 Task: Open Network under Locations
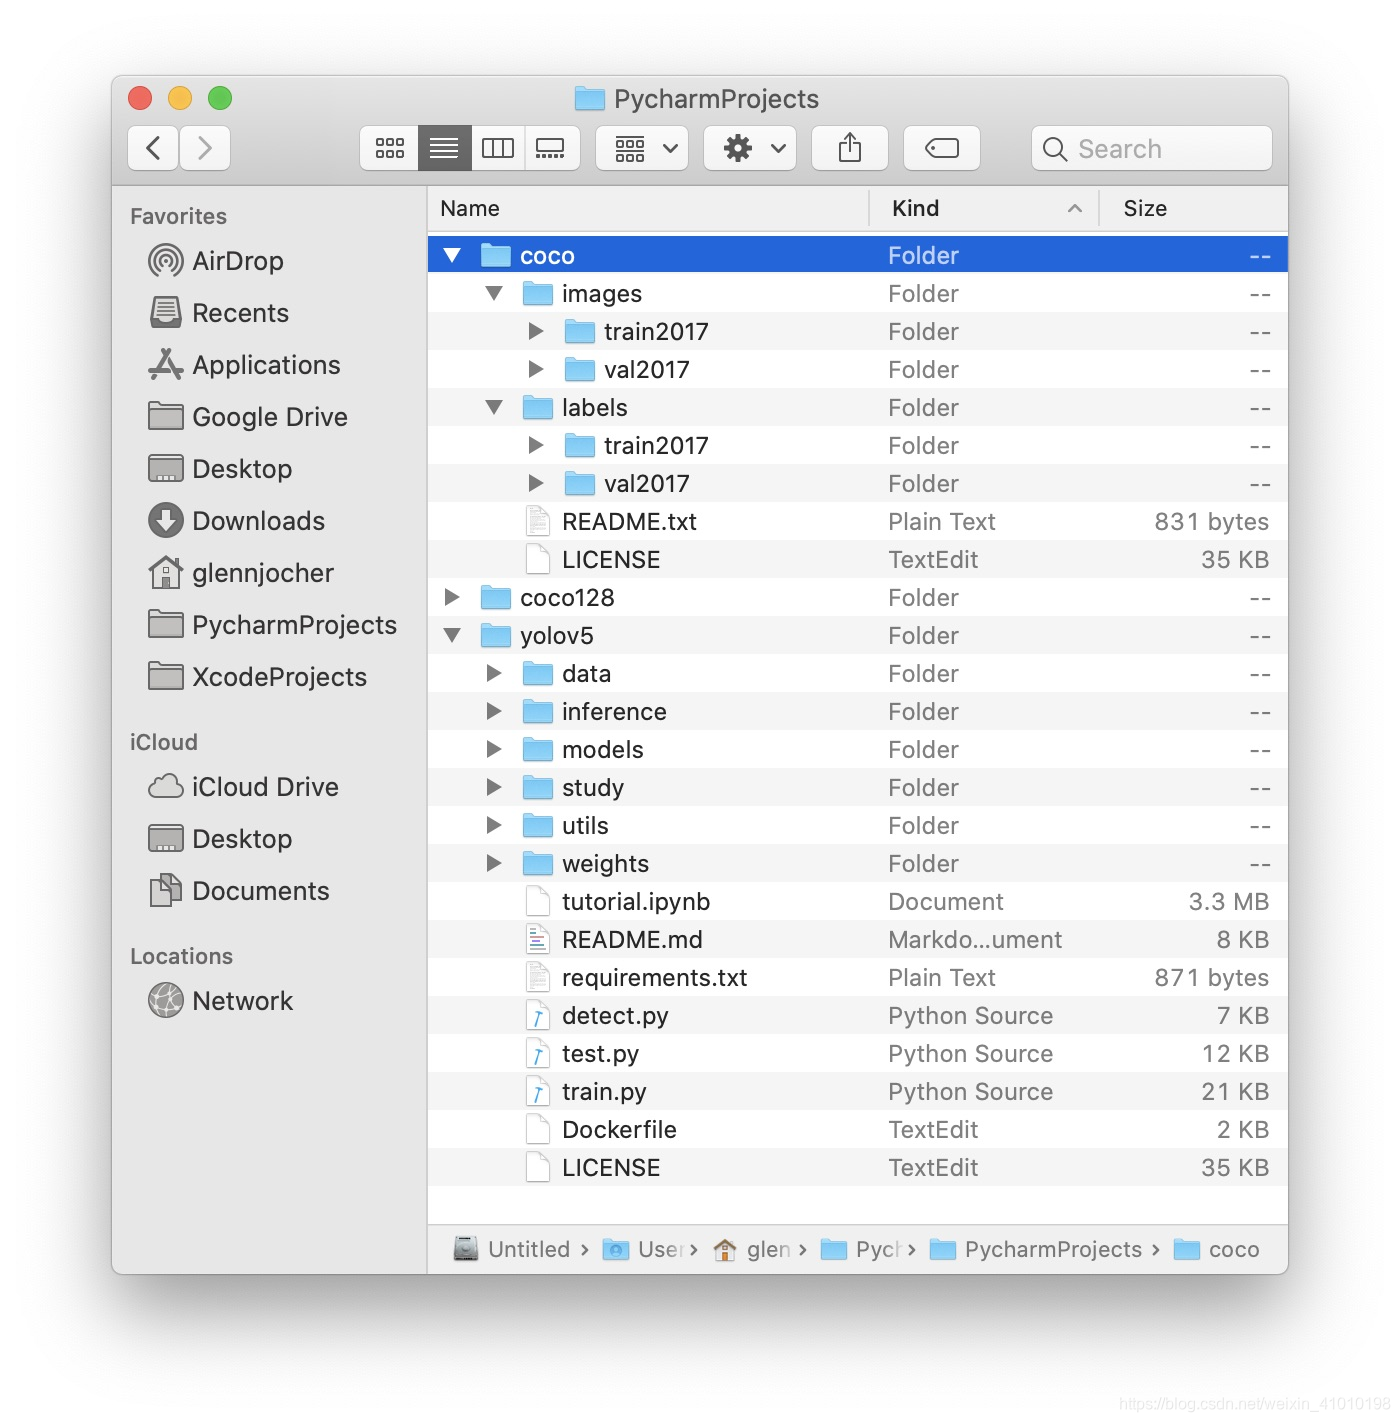click(x=220, y=1001)
